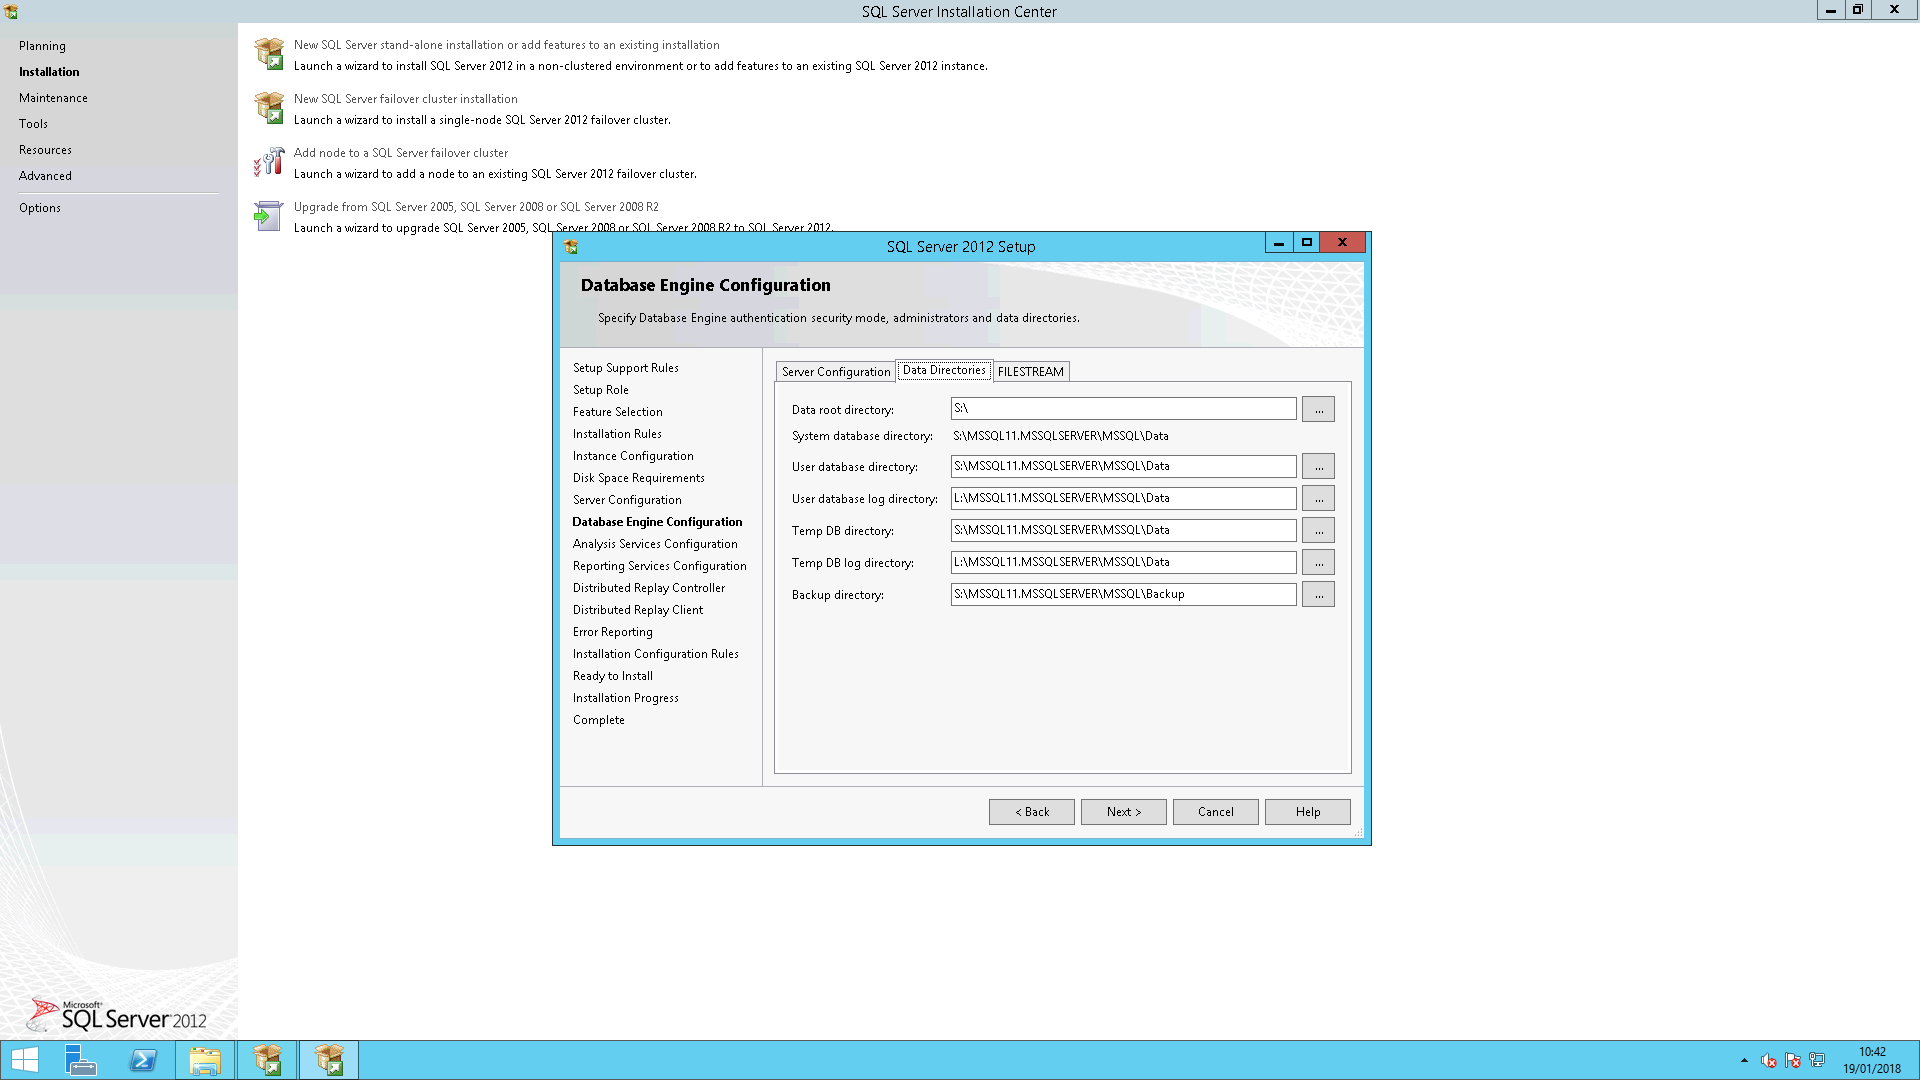Show hidden system tray icons arrow
1920x1080 pixels.
click(1744, 1060)
